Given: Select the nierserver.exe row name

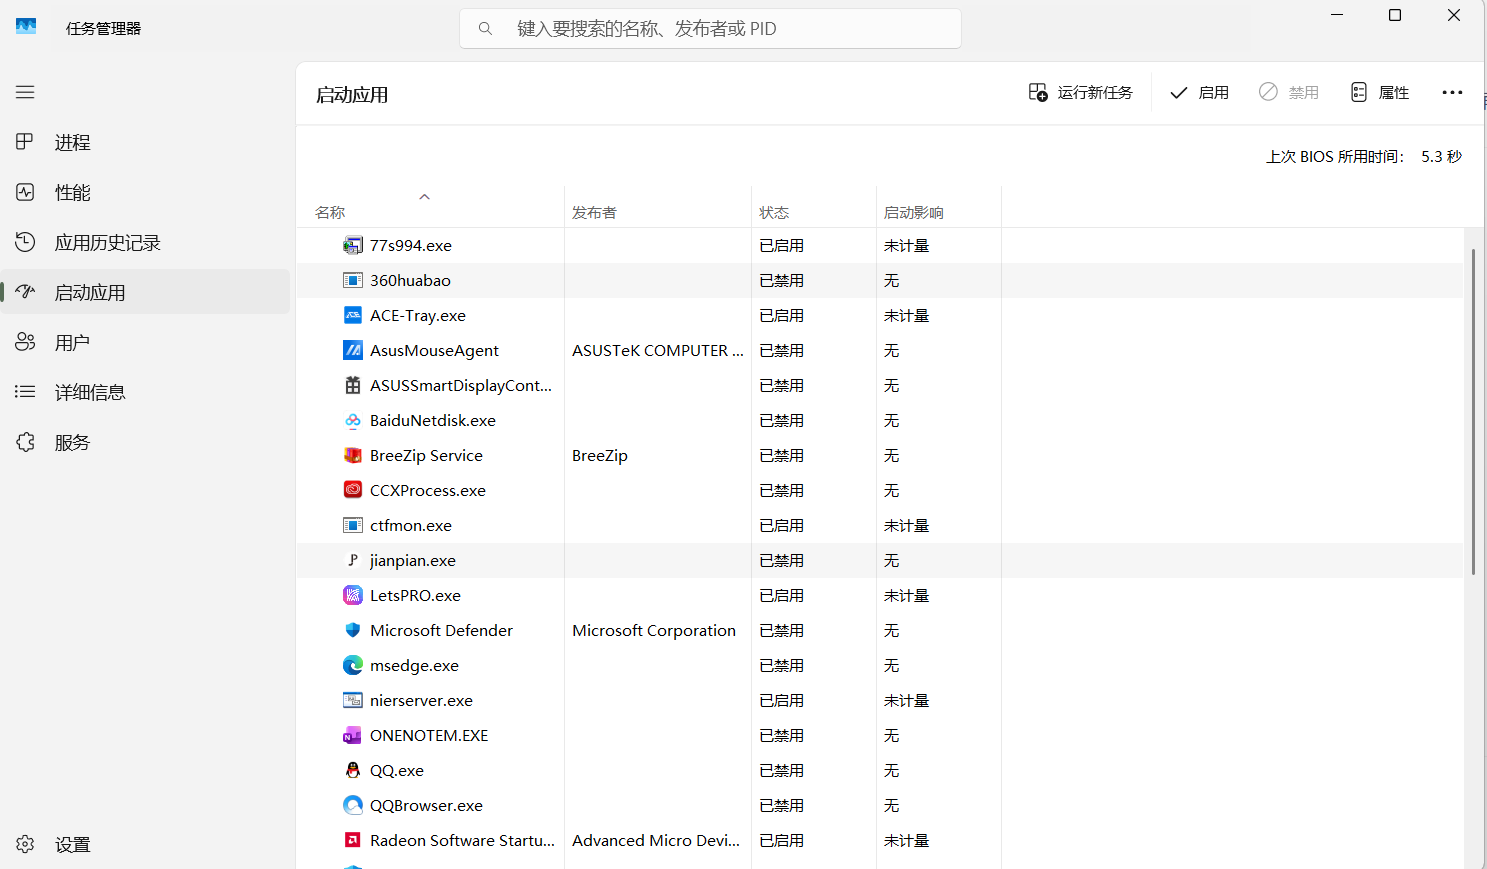Looking at the screenshot, I should pyautogui.click(x=421, y=700).
